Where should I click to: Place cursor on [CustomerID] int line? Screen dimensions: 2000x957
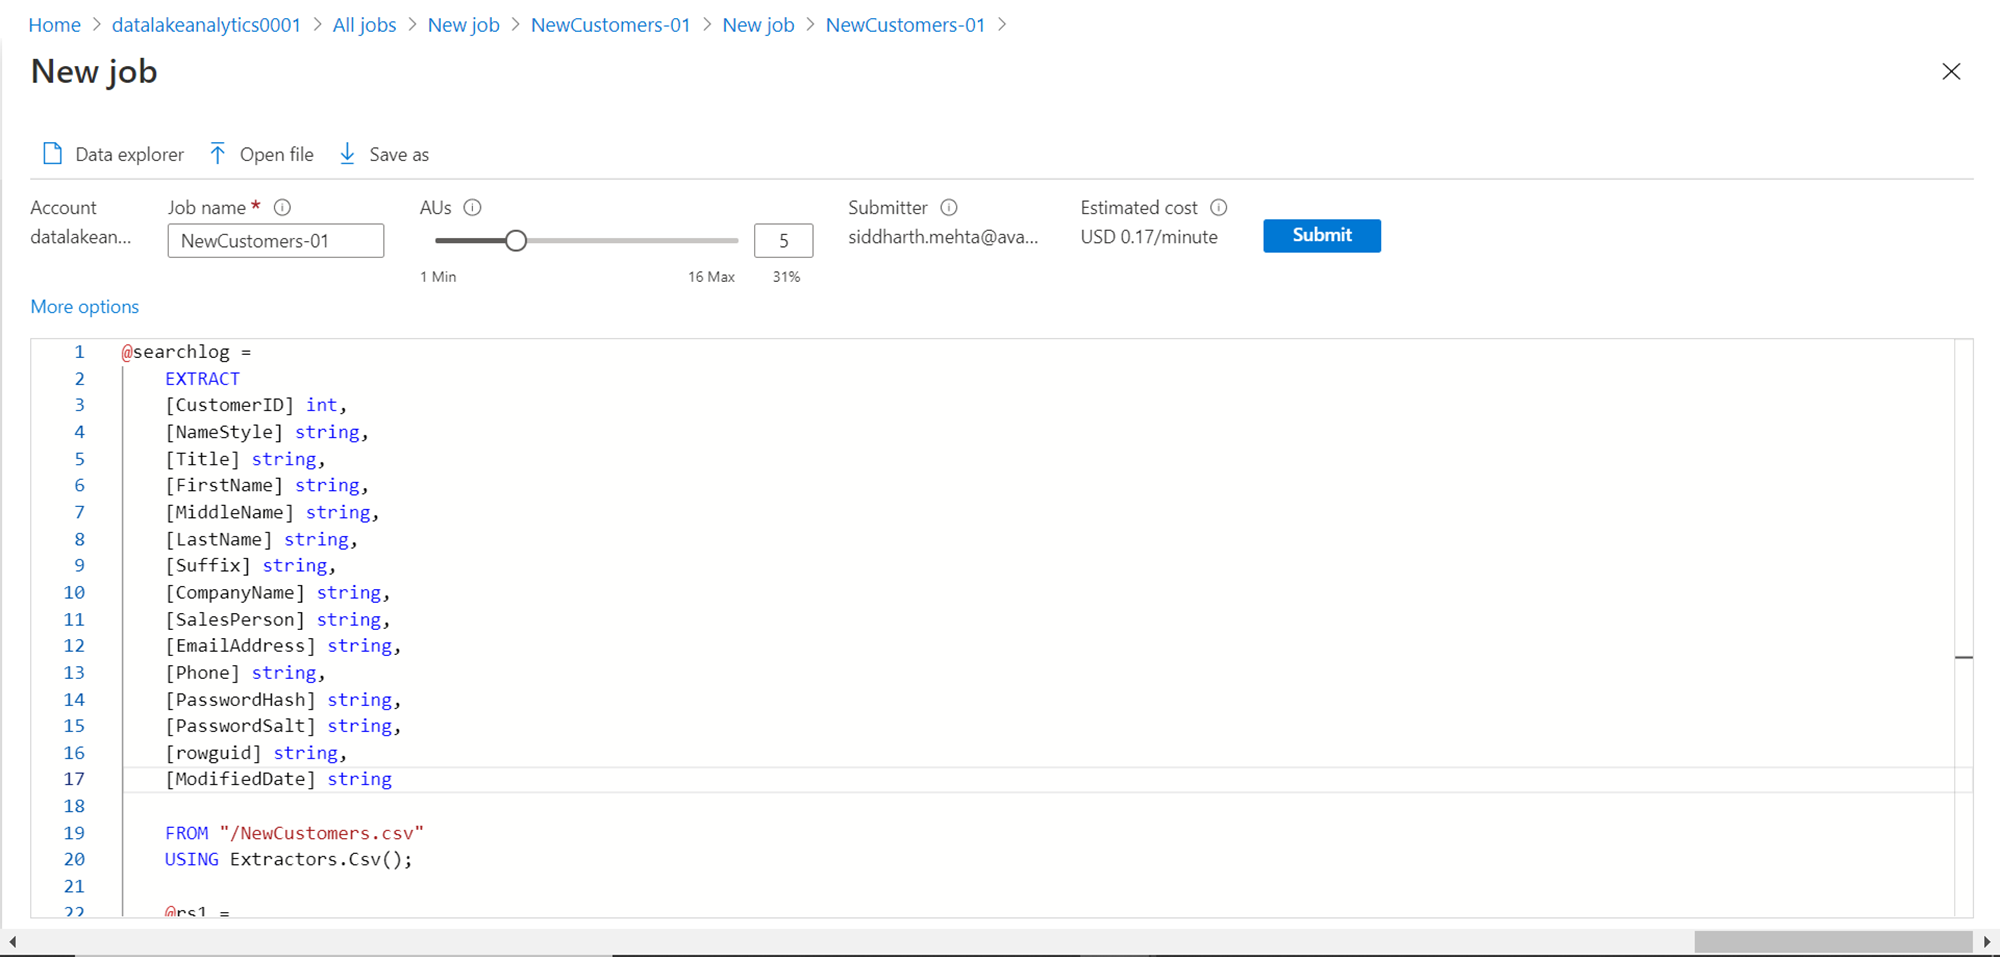pos(256,405)
